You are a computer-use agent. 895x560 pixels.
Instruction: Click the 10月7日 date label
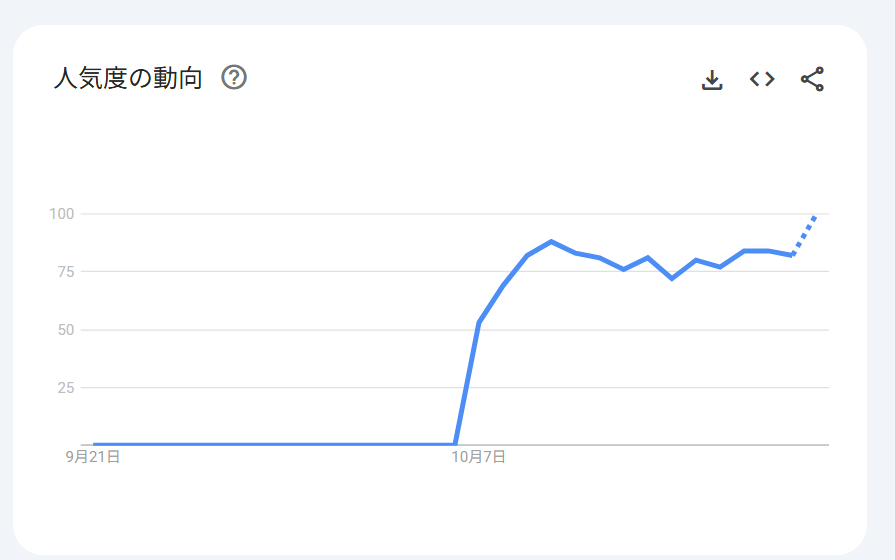point(478,457)
